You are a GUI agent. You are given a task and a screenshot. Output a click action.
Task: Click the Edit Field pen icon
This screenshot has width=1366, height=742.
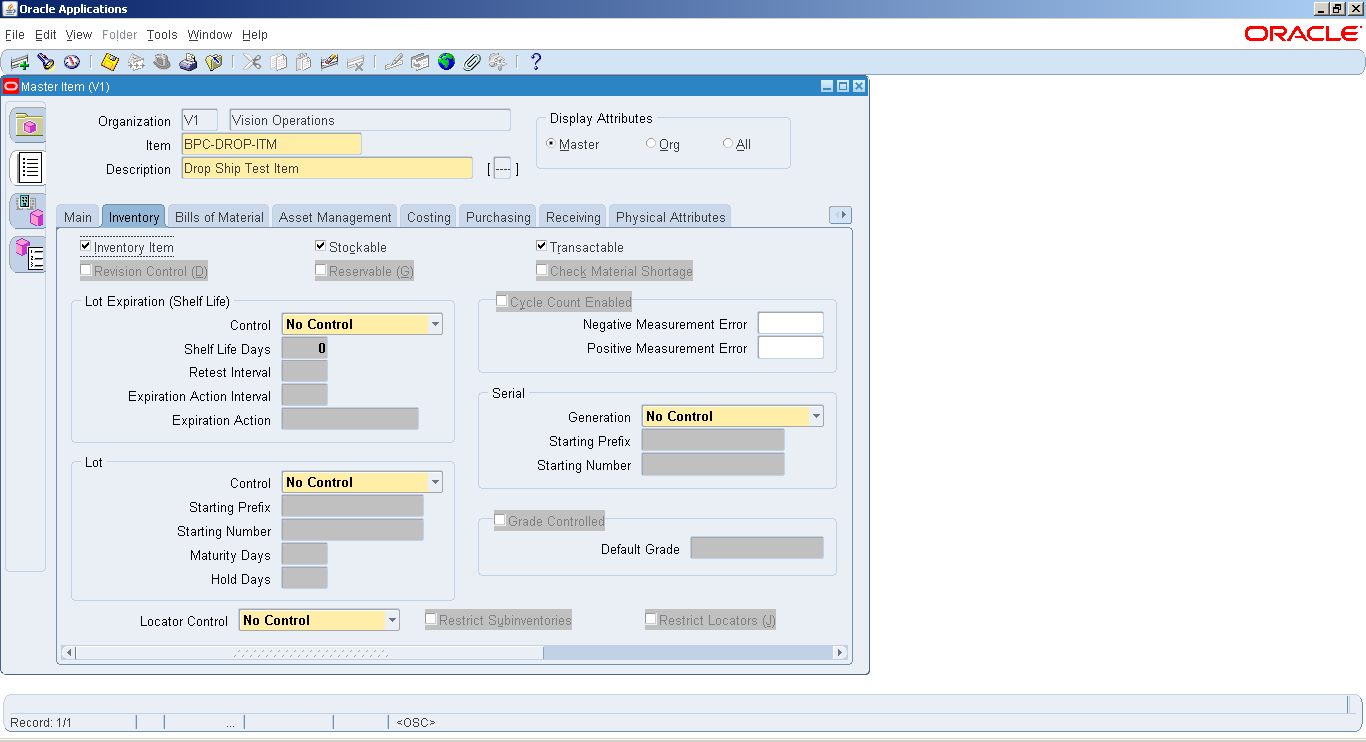pos(394,62)
